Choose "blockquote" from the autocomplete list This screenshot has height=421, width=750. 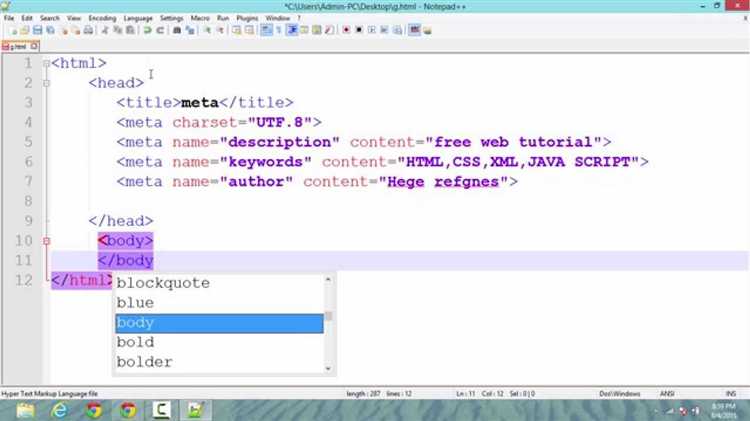(x=163, y=283)
